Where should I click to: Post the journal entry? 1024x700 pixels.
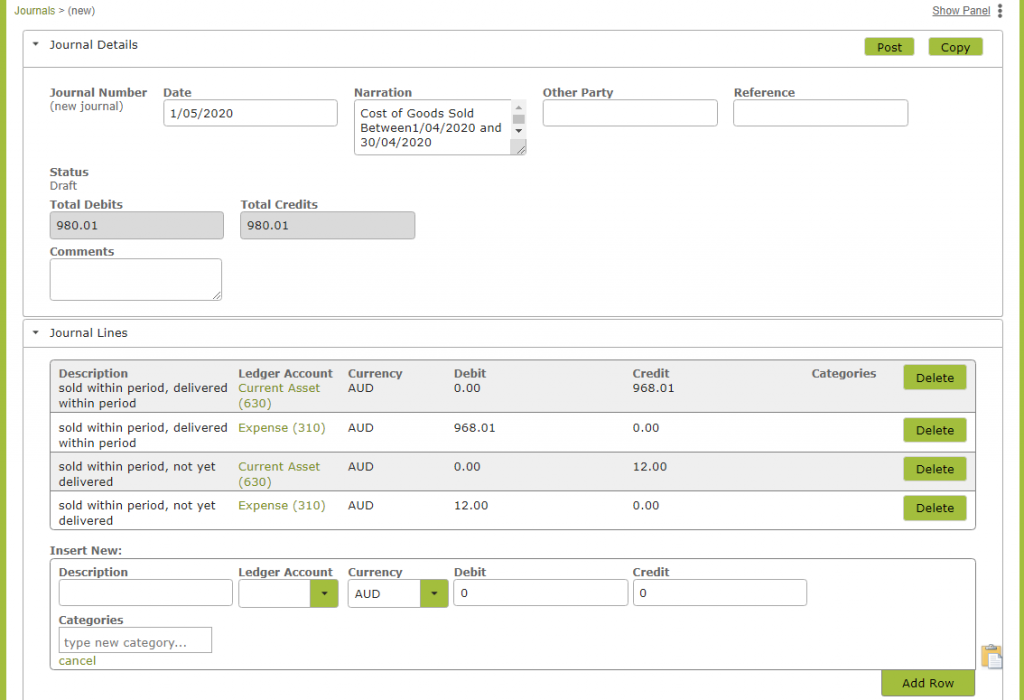(x=888, y=46)
